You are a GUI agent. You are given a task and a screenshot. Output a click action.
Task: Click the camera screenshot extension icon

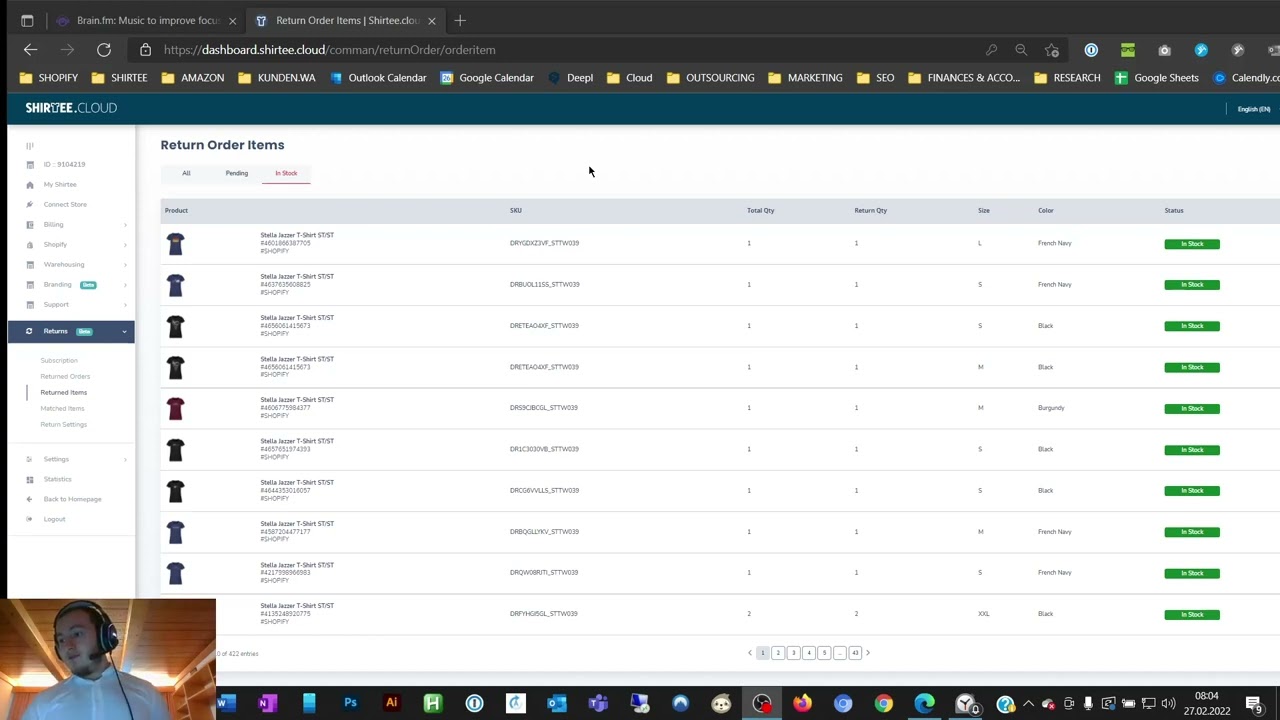coord(1165,50)
